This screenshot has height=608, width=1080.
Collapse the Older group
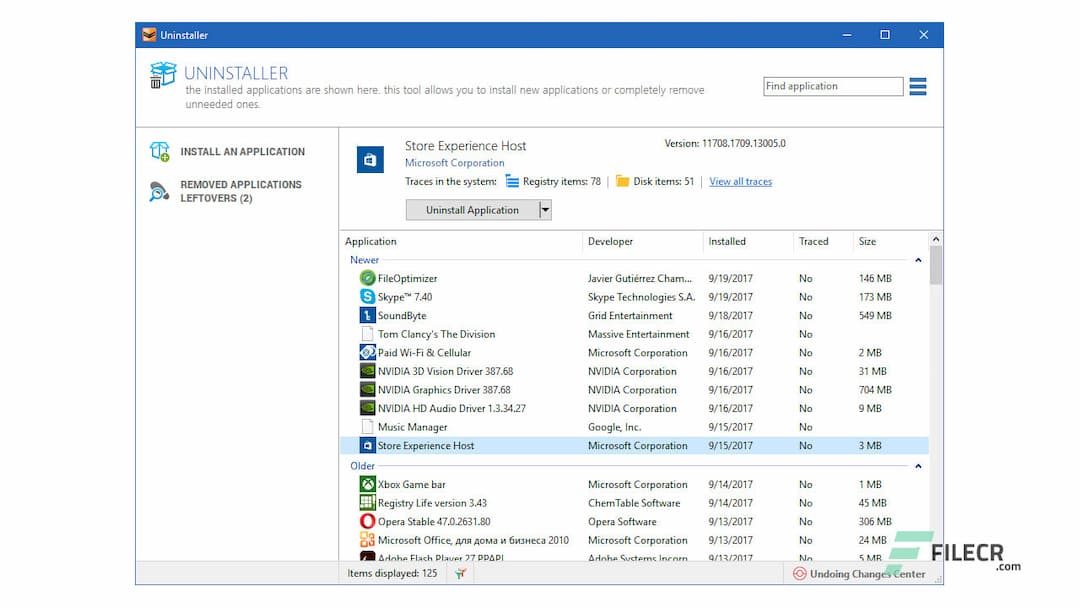918,465
